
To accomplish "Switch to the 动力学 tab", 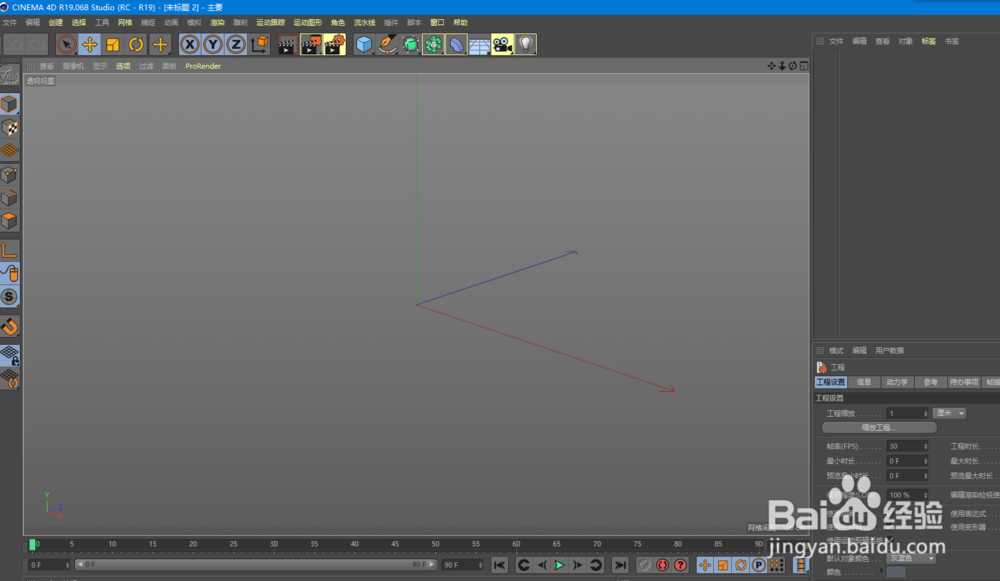I will (895, 382).
